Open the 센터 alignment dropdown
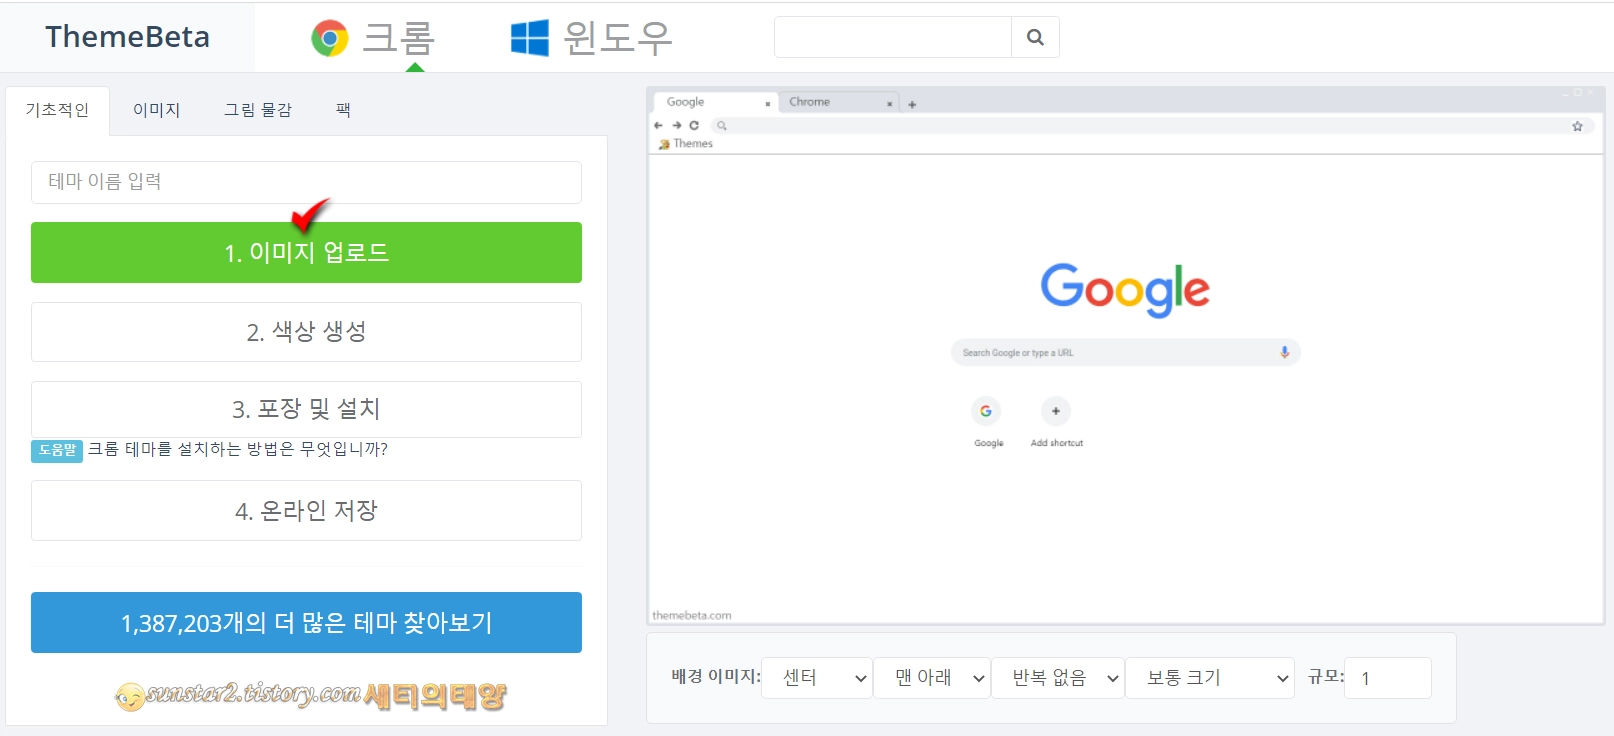The width and height of the screenshot is (1614, 736). click(x=817, y=678)
